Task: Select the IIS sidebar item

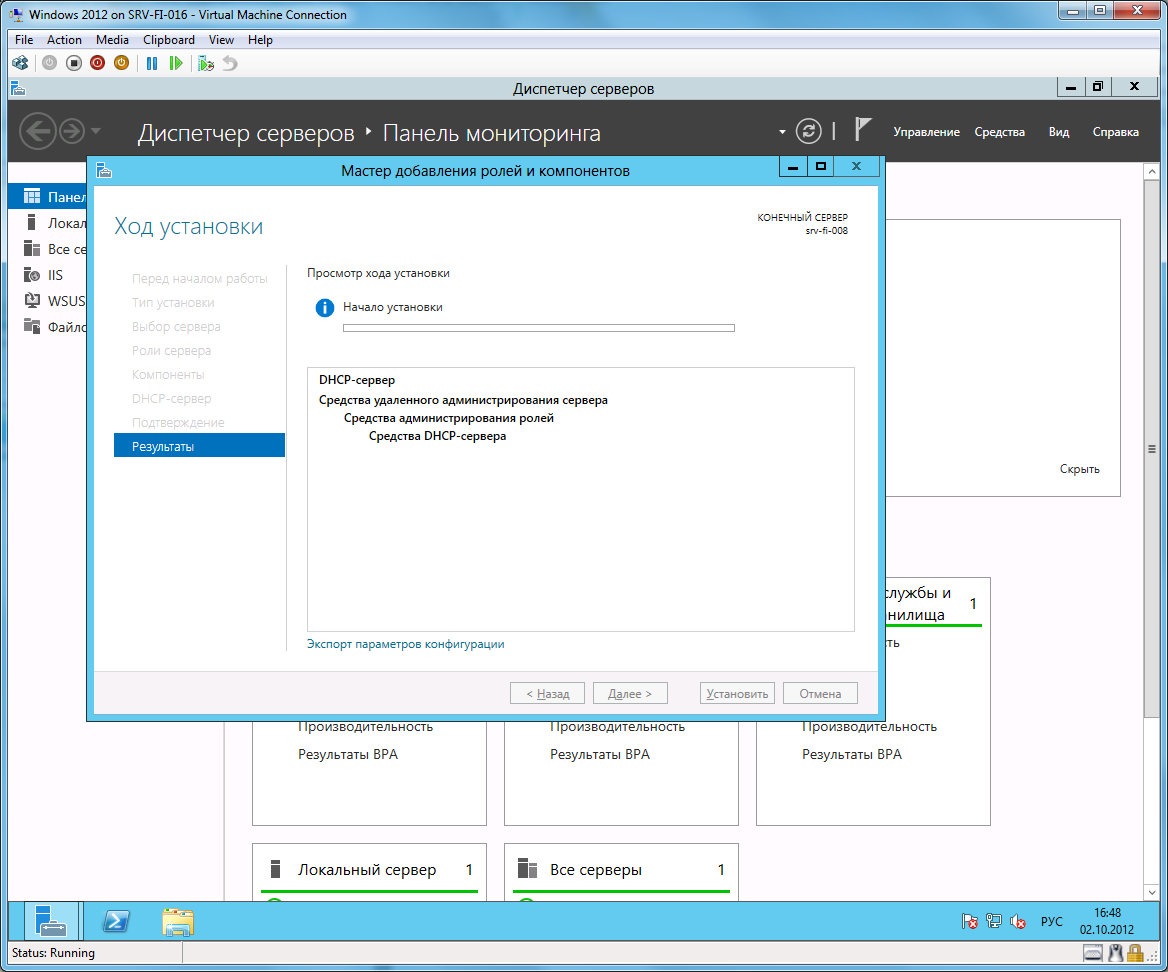Action: click(48, 275)
